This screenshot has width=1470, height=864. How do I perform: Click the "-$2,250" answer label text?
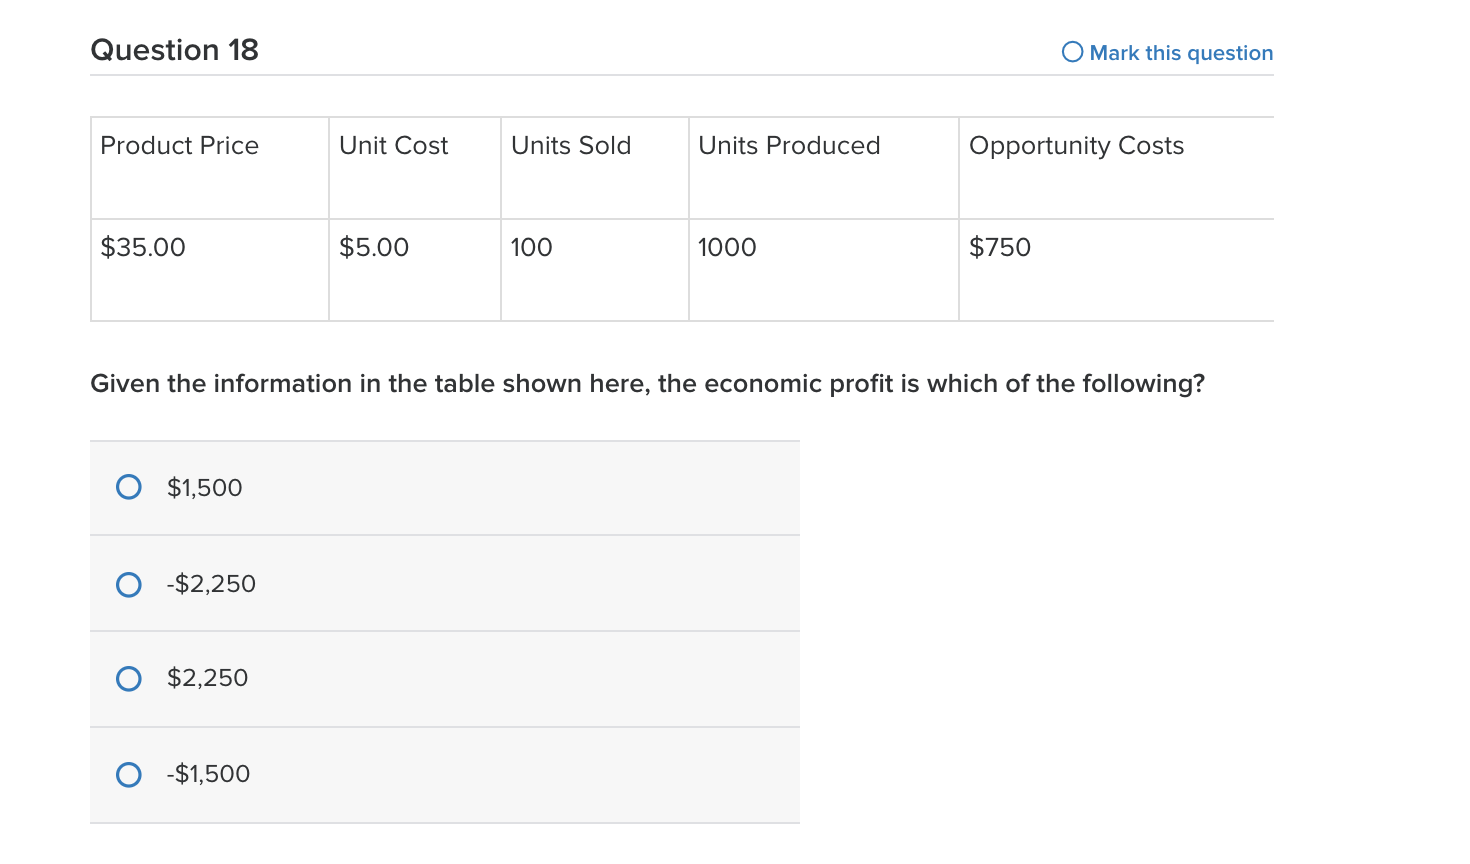211,584
